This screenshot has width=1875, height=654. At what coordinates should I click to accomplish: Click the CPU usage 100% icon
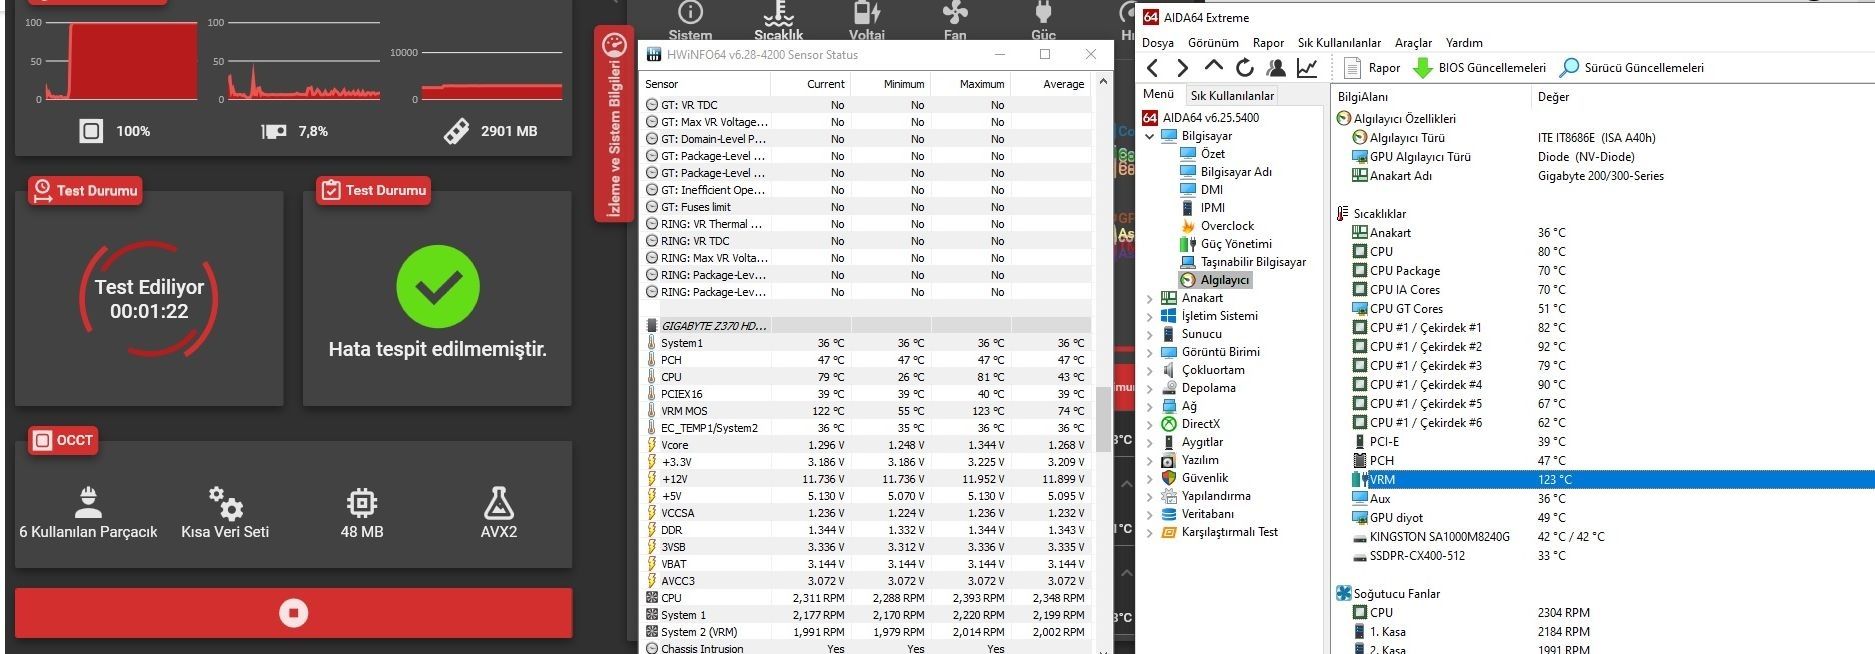click(x=91, y=131)
